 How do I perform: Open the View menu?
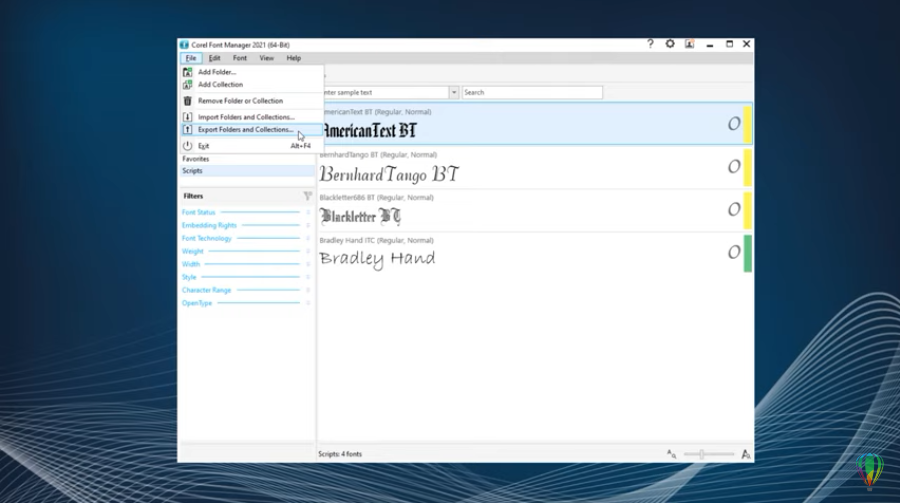[x=266, y=58]
